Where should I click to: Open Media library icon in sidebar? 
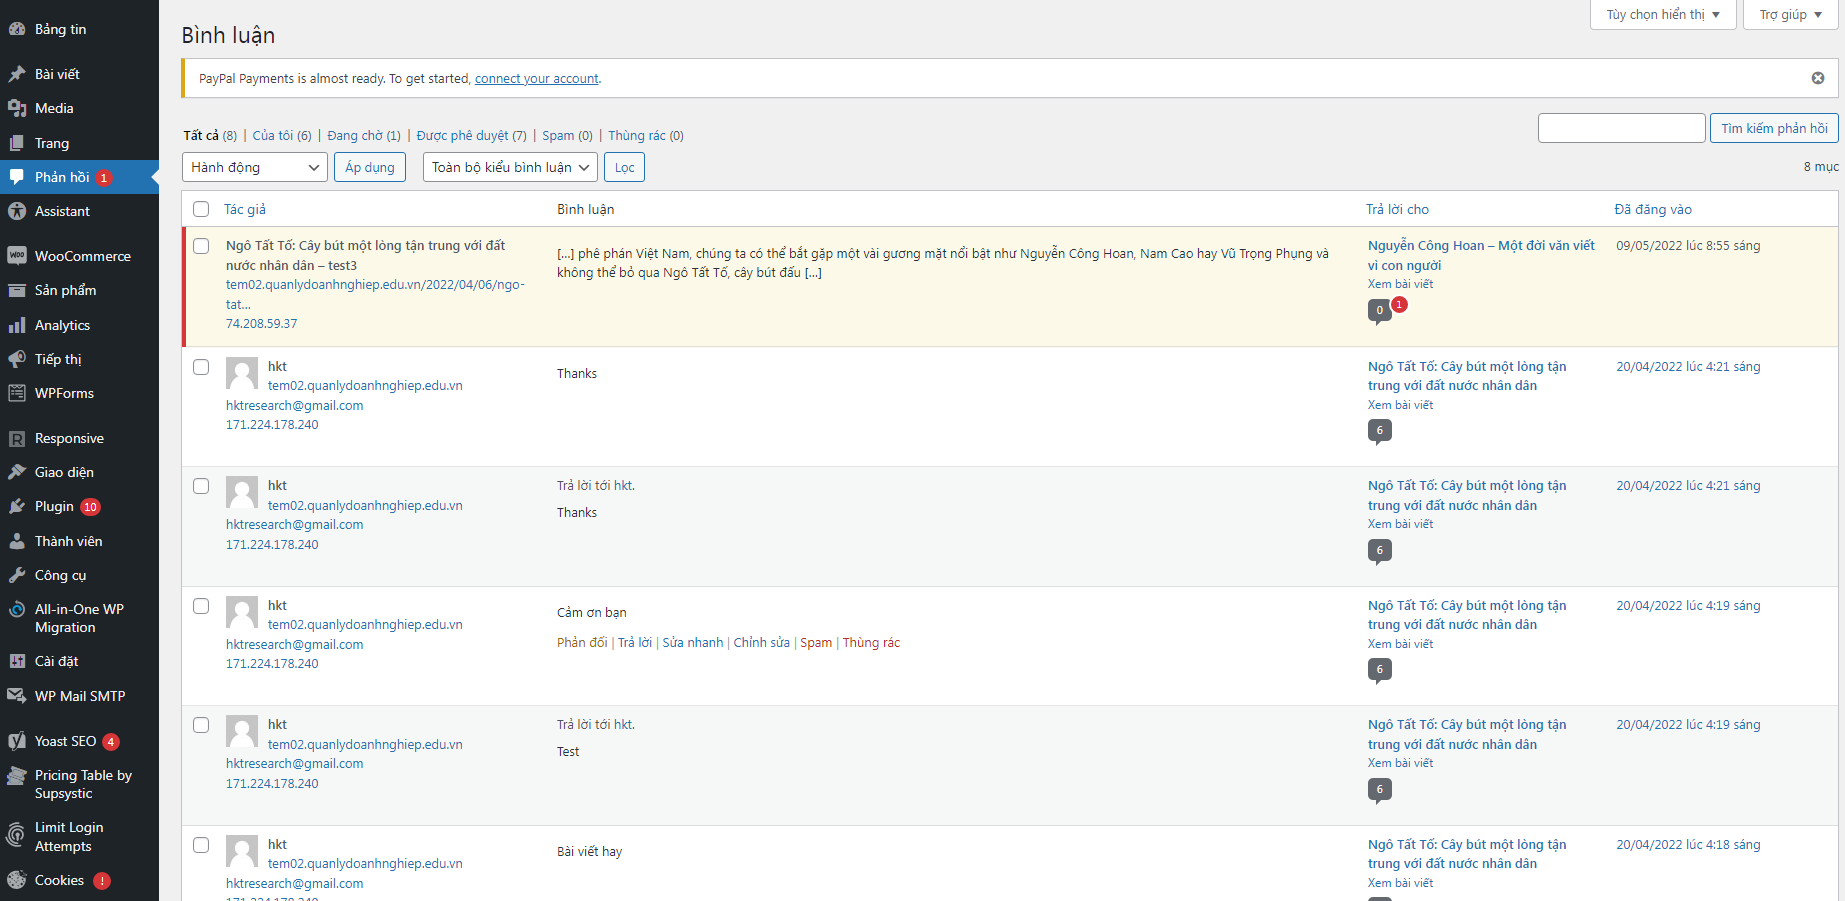pyautogui.click(x=17, y=108)
